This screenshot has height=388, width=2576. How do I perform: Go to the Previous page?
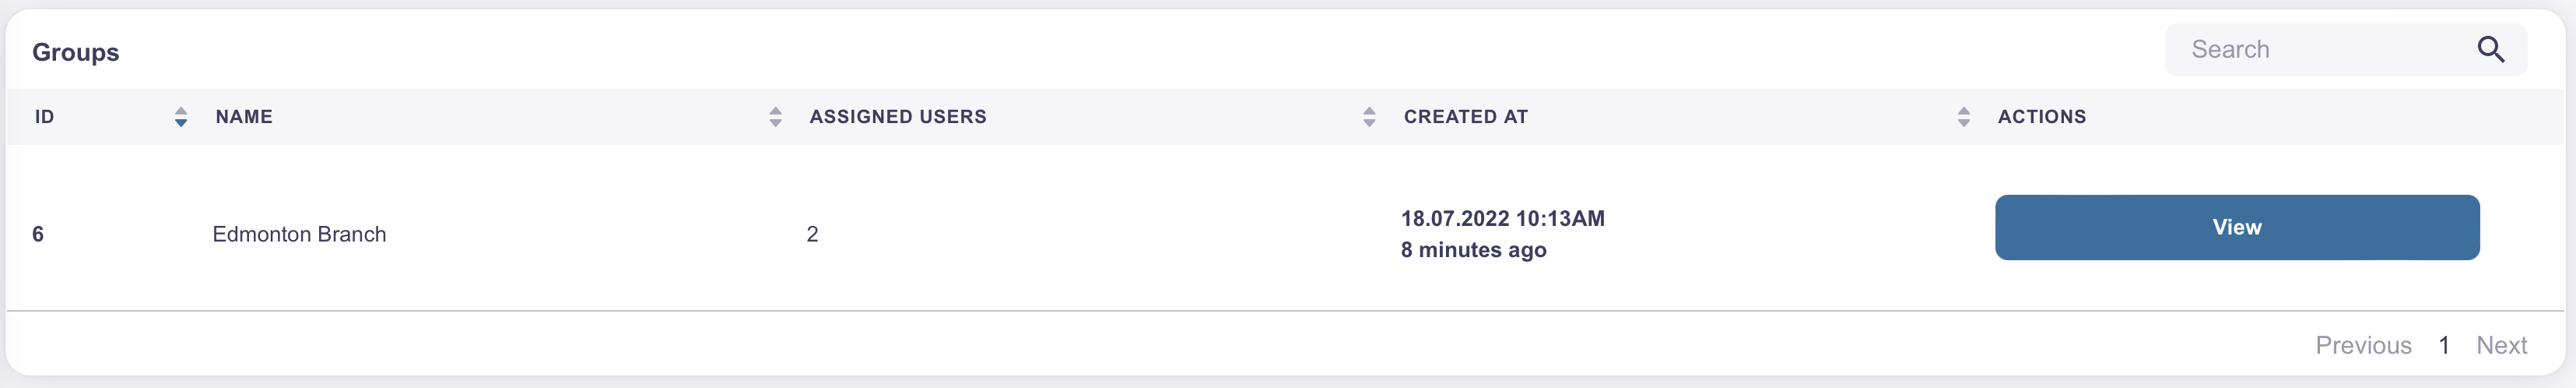pos(2363,345)
